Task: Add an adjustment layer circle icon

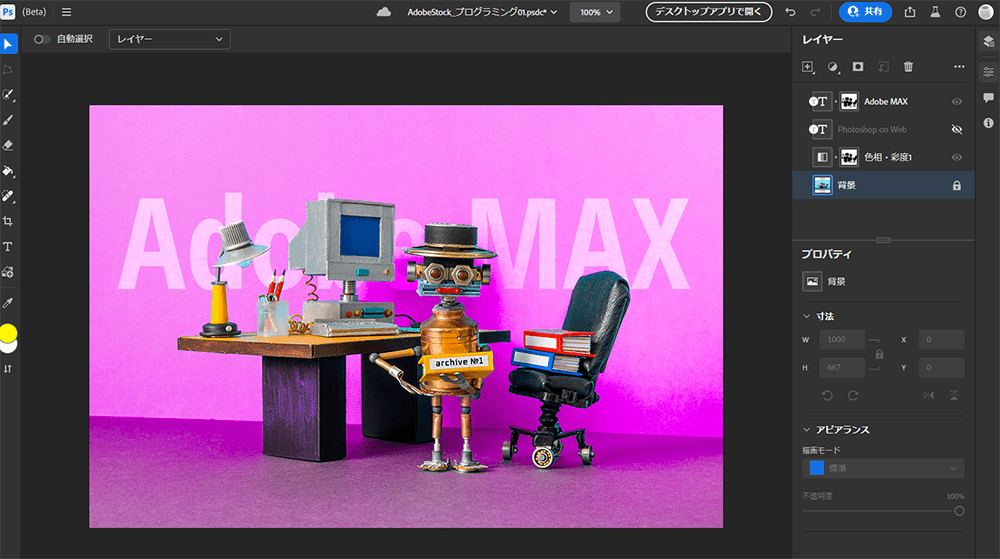Action: [x=833, y=67]
